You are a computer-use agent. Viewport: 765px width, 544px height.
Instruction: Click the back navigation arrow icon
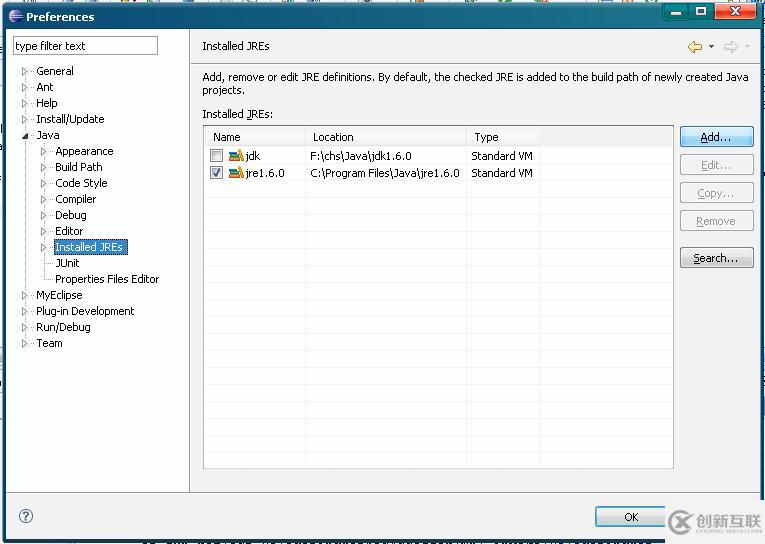click(695, 47)
